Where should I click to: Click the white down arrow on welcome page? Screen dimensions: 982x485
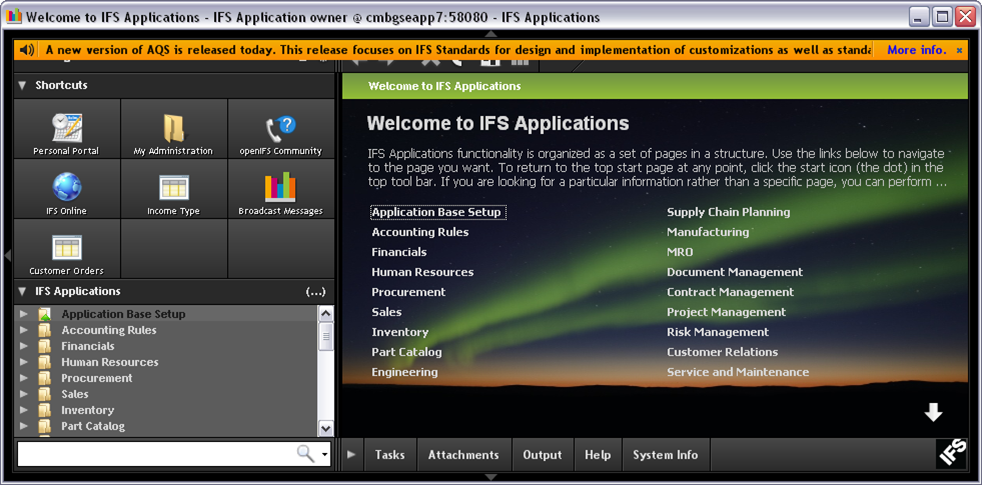[933, 412]
